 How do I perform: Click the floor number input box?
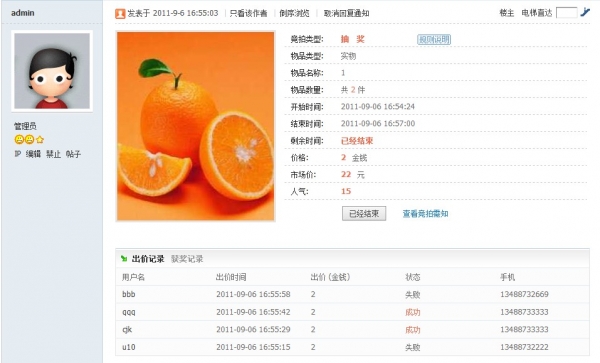coord(566,13)
